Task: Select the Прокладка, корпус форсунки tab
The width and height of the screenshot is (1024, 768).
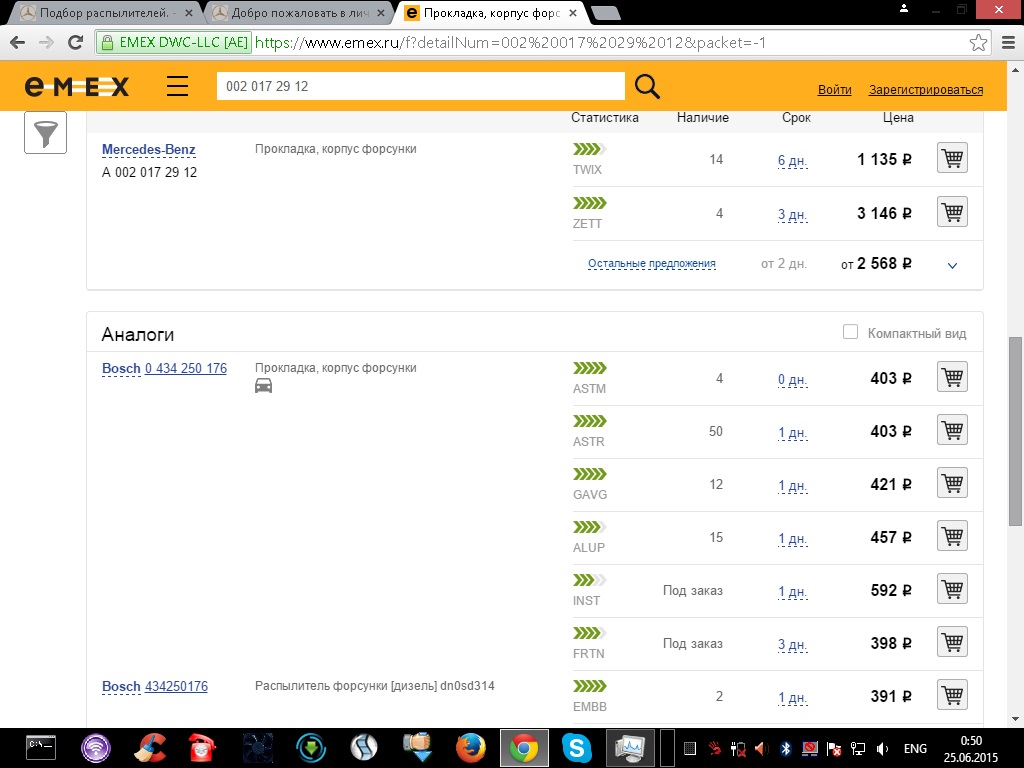Action: click(x=490, y=12)
